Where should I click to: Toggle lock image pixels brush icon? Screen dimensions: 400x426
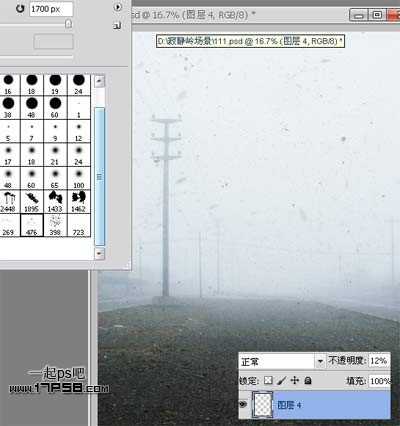pyautogui.click(x=281, y=380)
